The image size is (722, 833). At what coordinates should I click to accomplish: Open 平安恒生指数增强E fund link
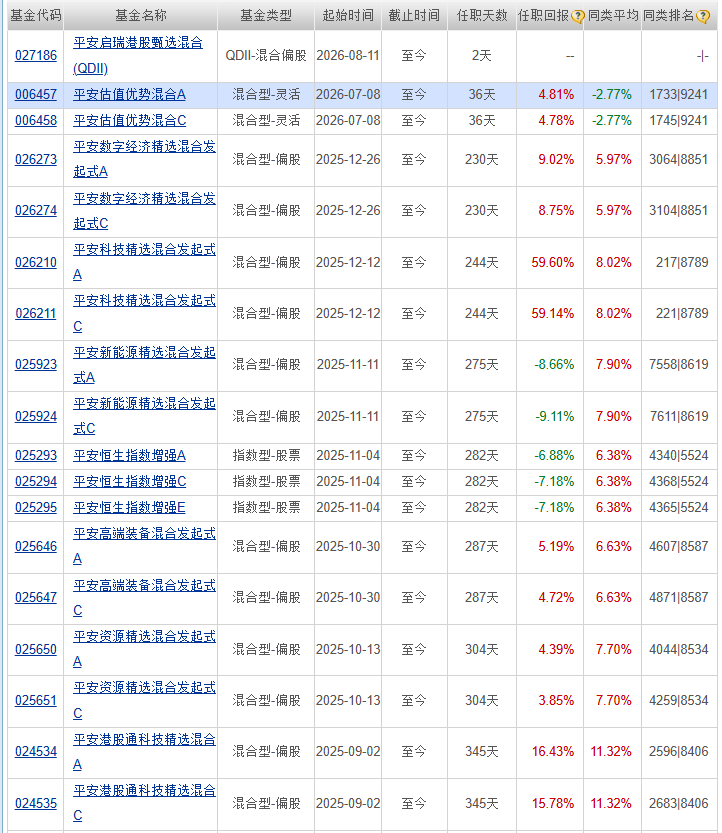[x=129, y=508]
